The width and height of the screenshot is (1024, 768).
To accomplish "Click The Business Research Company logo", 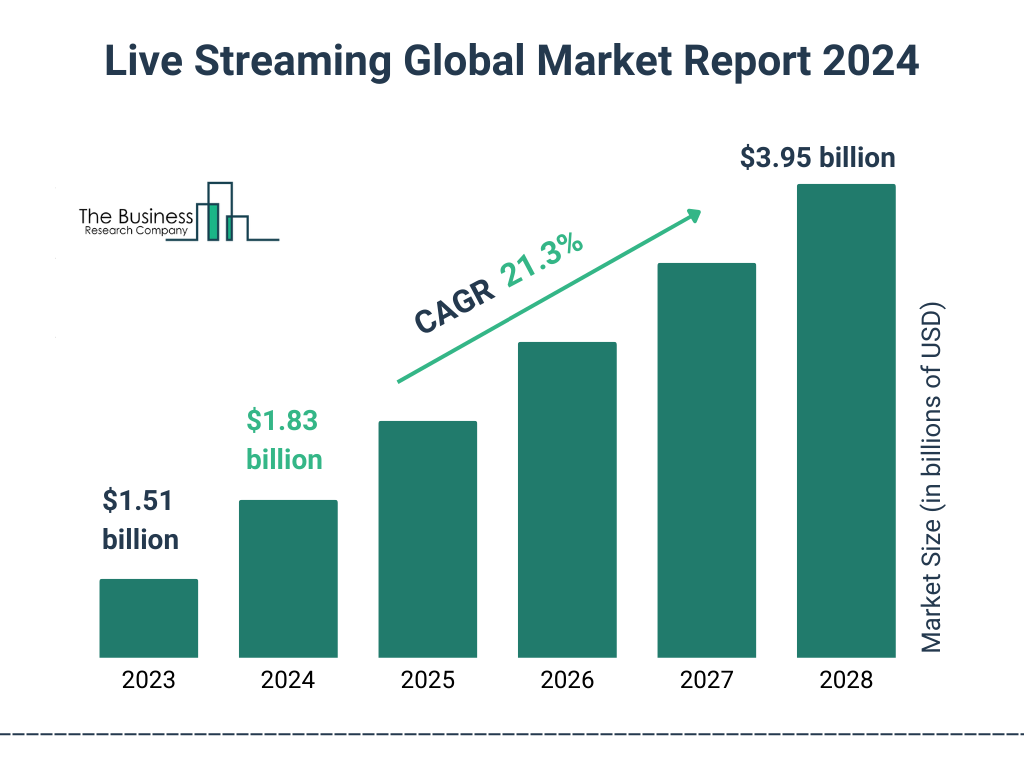I will click(x=179, y=212).
